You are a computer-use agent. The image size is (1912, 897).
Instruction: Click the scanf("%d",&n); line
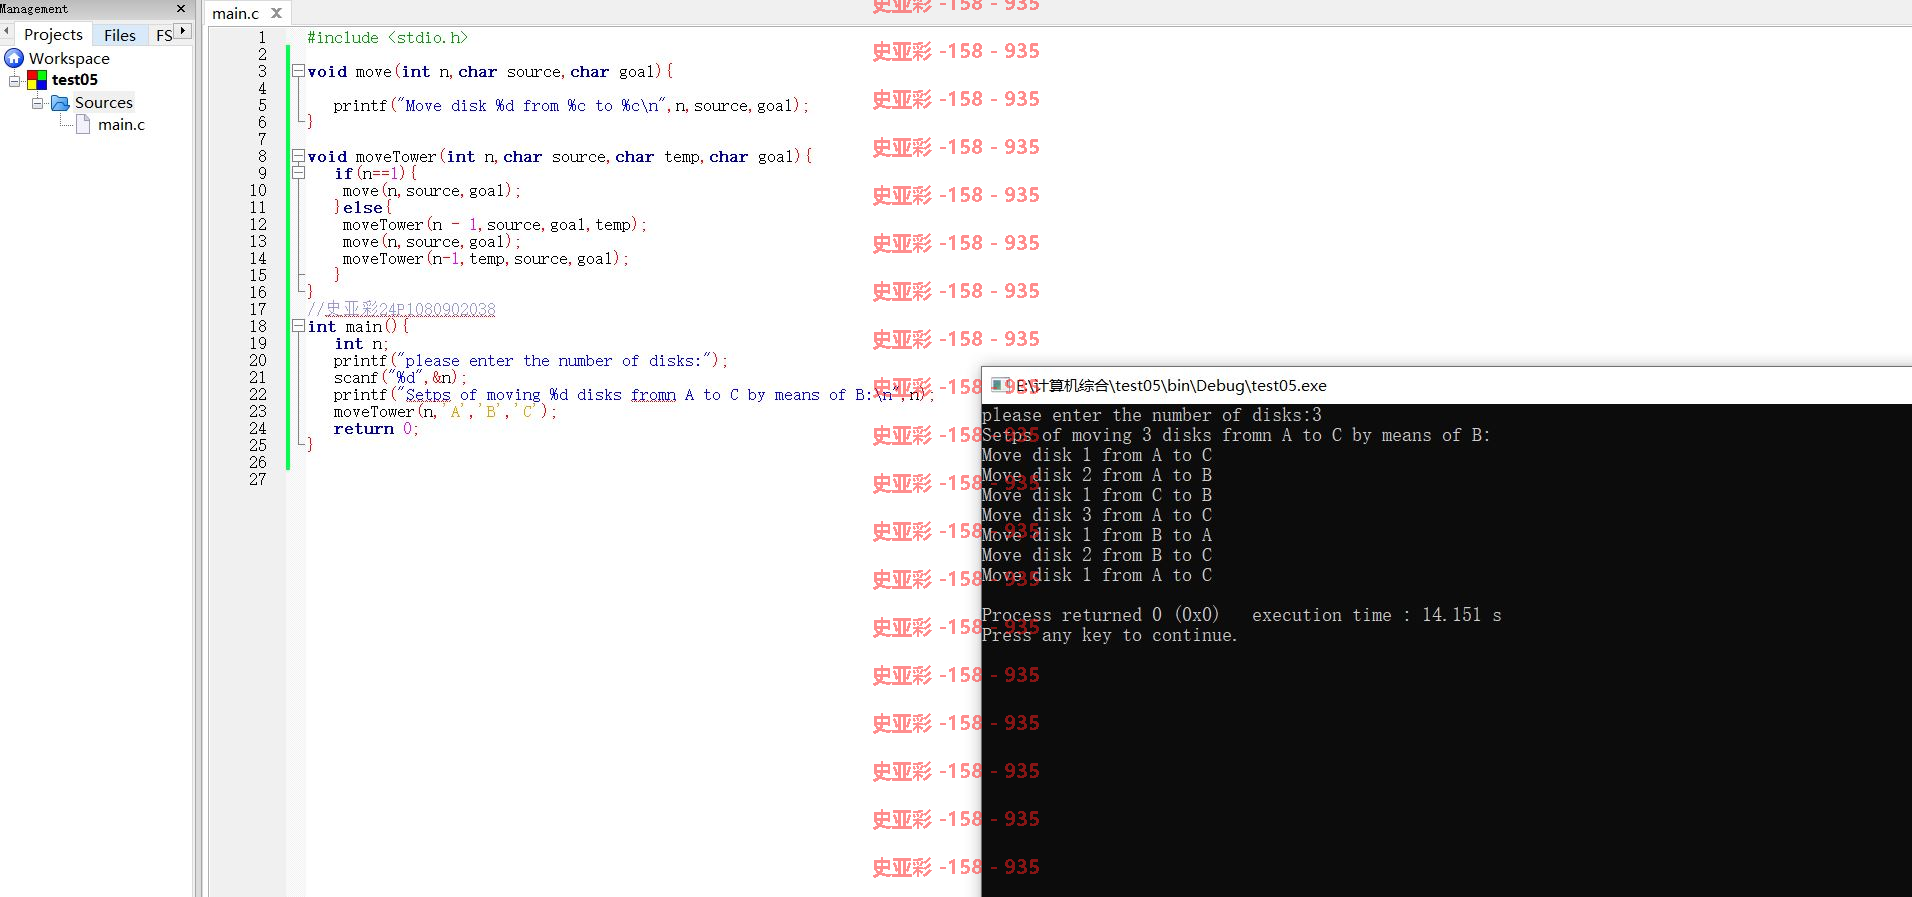click(400, 378)
